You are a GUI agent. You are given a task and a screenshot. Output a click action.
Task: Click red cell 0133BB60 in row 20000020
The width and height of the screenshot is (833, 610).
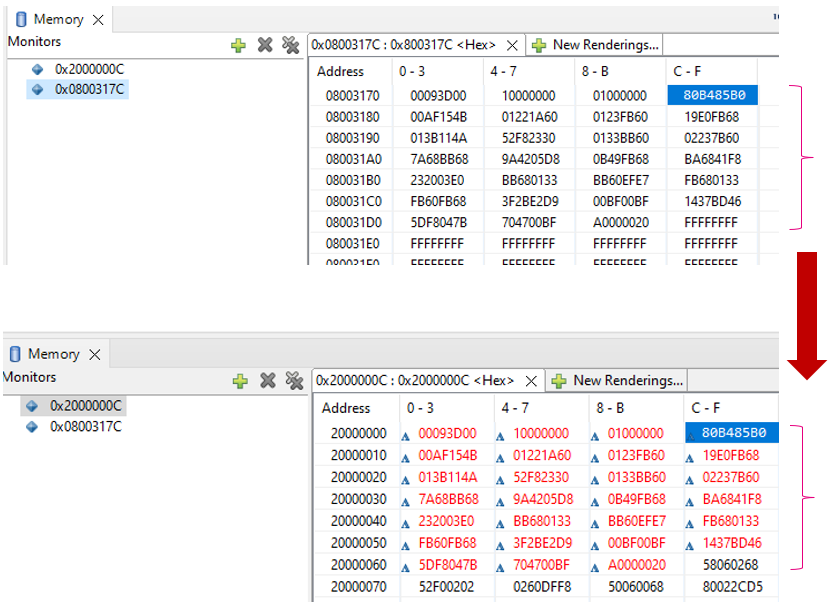click(x=636, y=477)
